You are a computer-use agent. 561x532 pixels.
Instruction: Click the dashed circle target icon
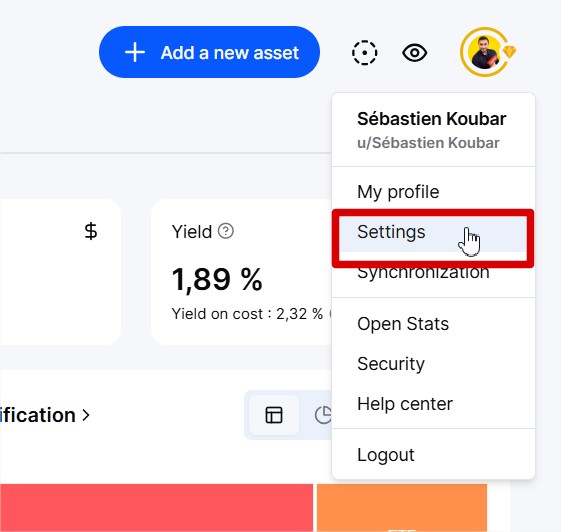tap(364, 53)
